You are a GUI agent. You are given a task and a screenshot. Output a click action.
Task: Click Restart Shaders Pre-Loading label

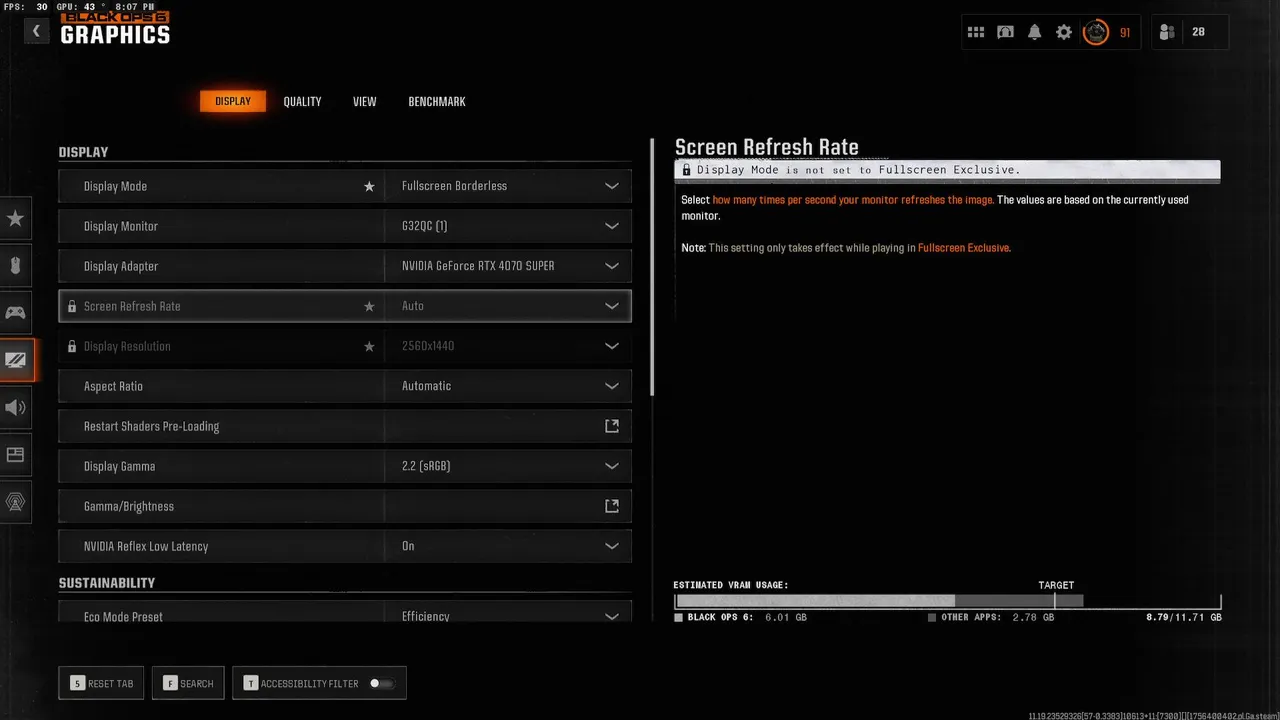pyautogui.click(x=151, y=426)
